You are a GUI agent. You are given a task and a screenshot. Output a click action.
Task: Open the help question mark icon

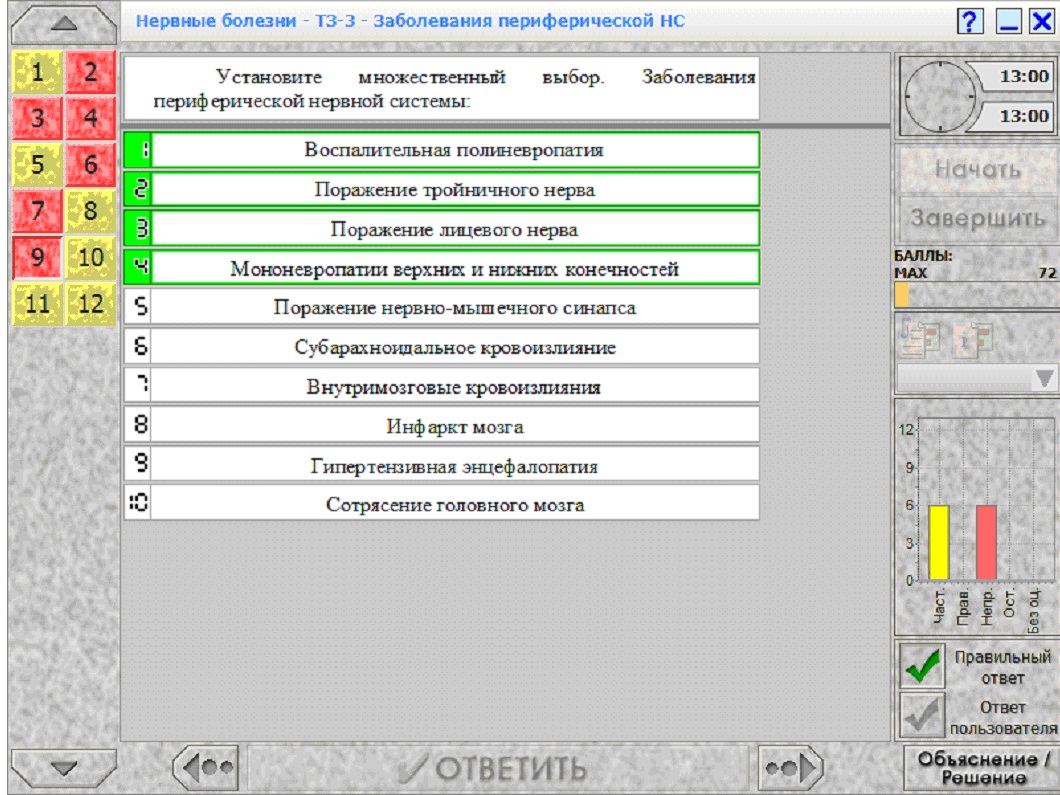[x=969, y=21]
